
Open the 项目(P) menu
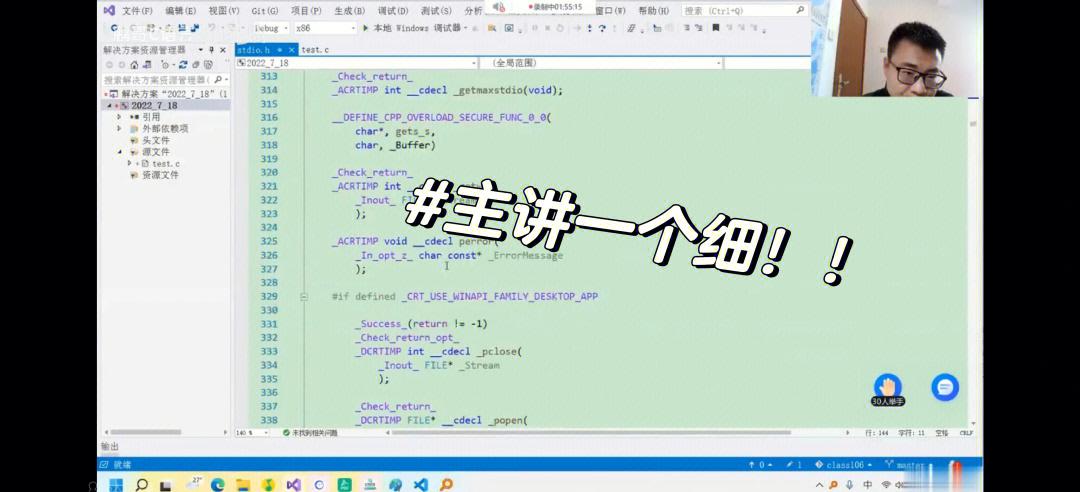[306, 10]
